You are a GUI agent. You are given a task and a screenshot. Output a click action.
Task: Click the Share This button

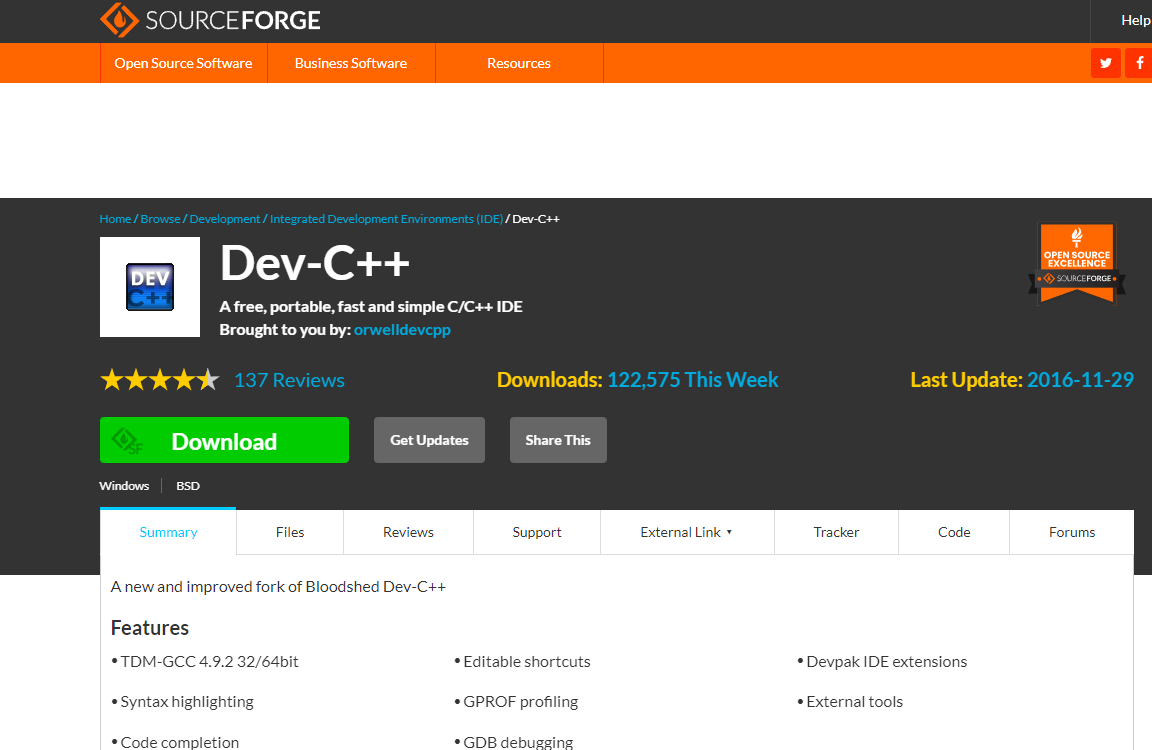tap(558, 440)
